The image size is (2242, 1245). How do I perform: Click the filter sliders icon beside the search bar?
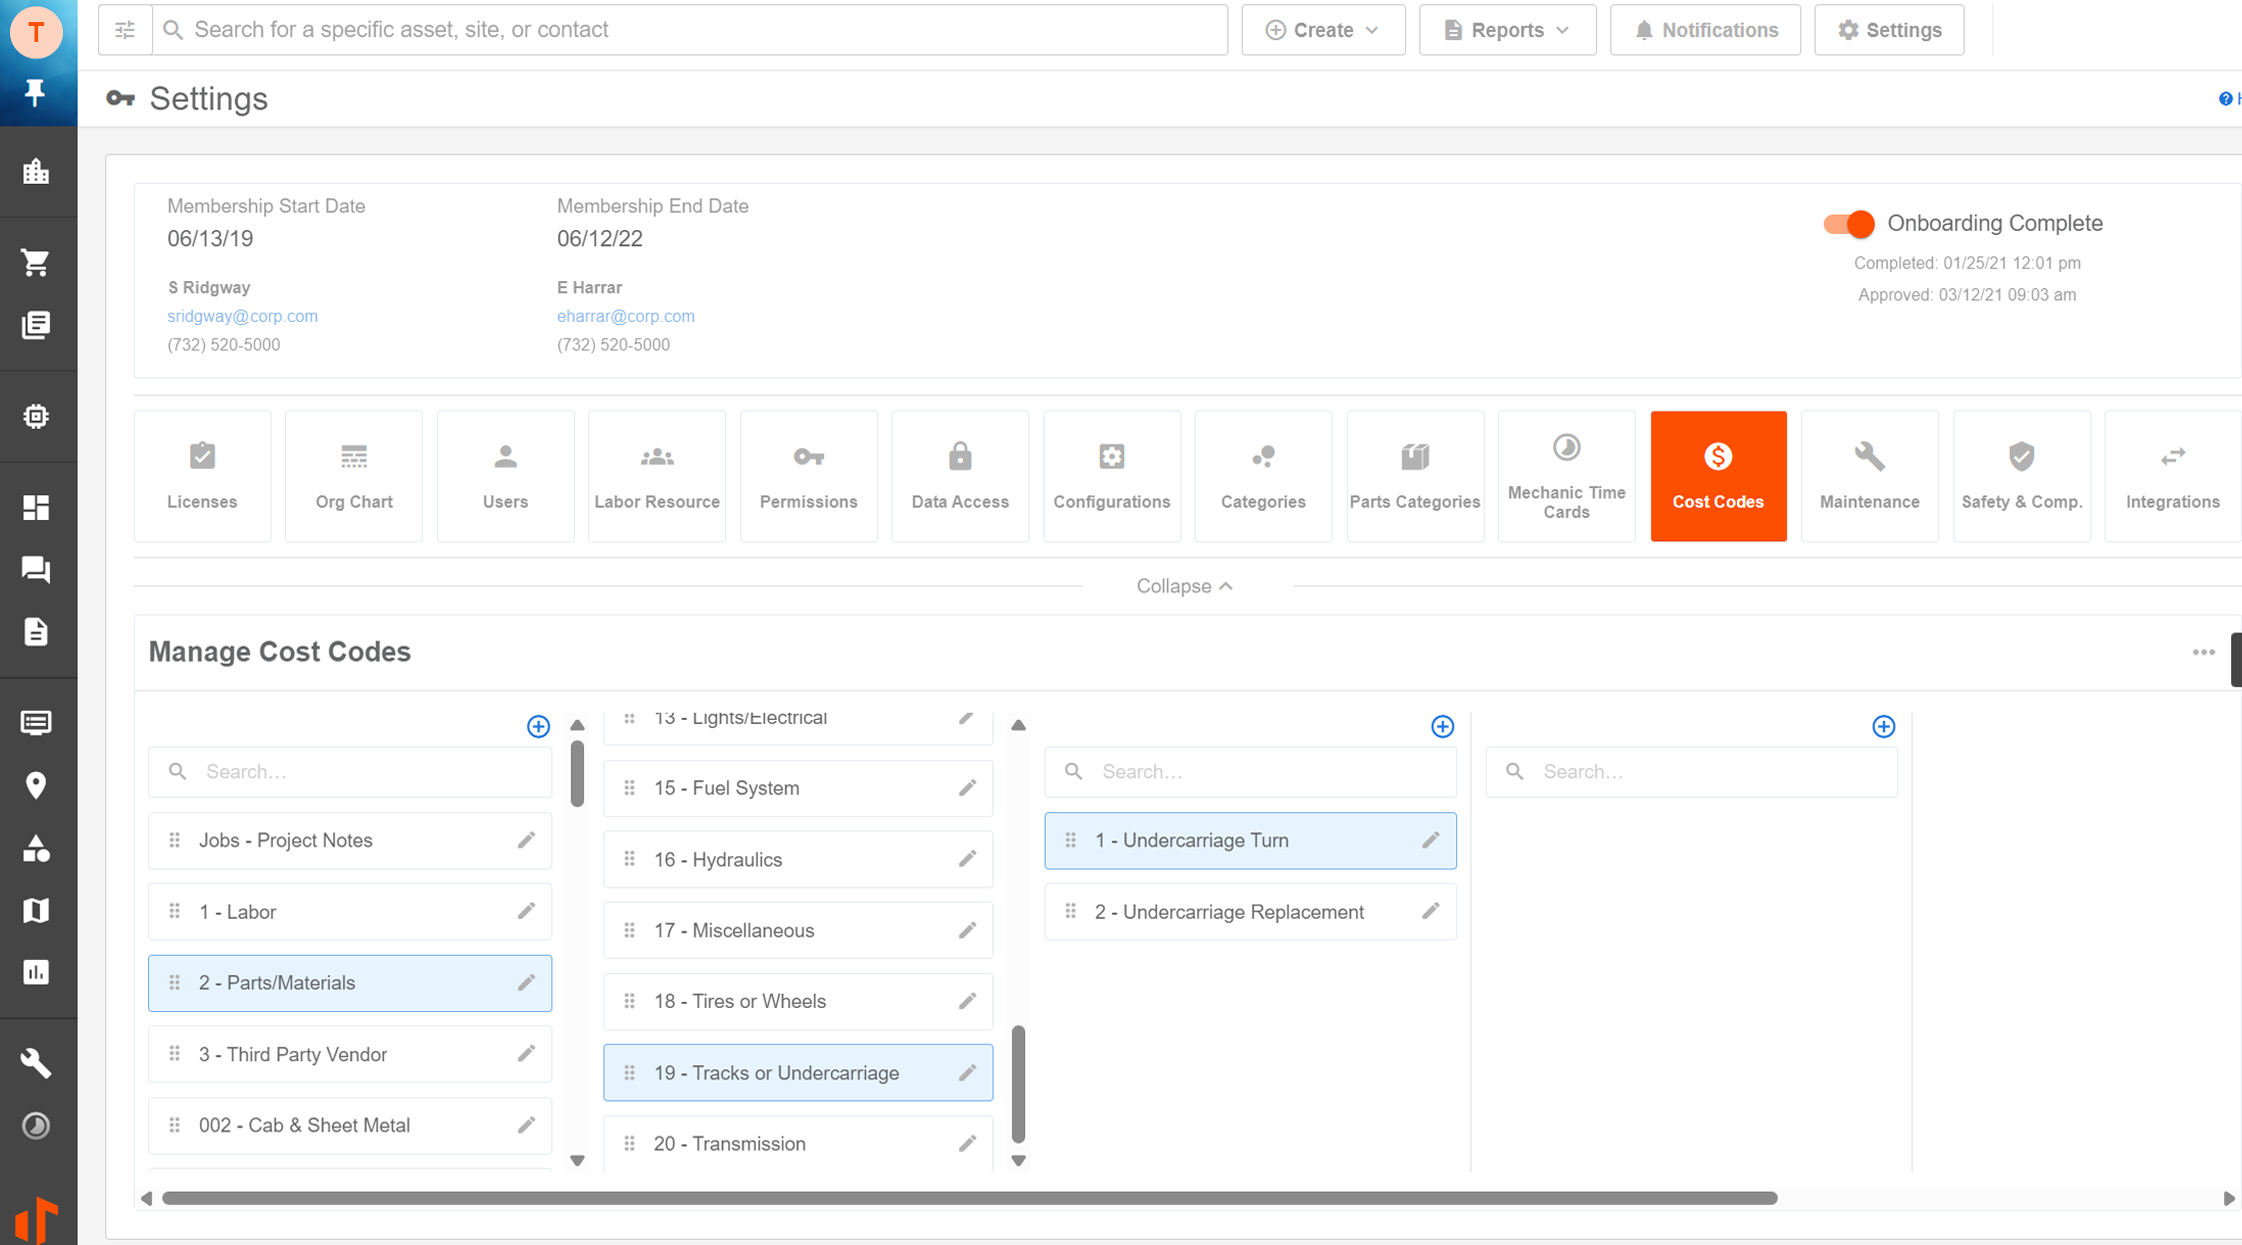pyautogui.click(x=125, y=30)
